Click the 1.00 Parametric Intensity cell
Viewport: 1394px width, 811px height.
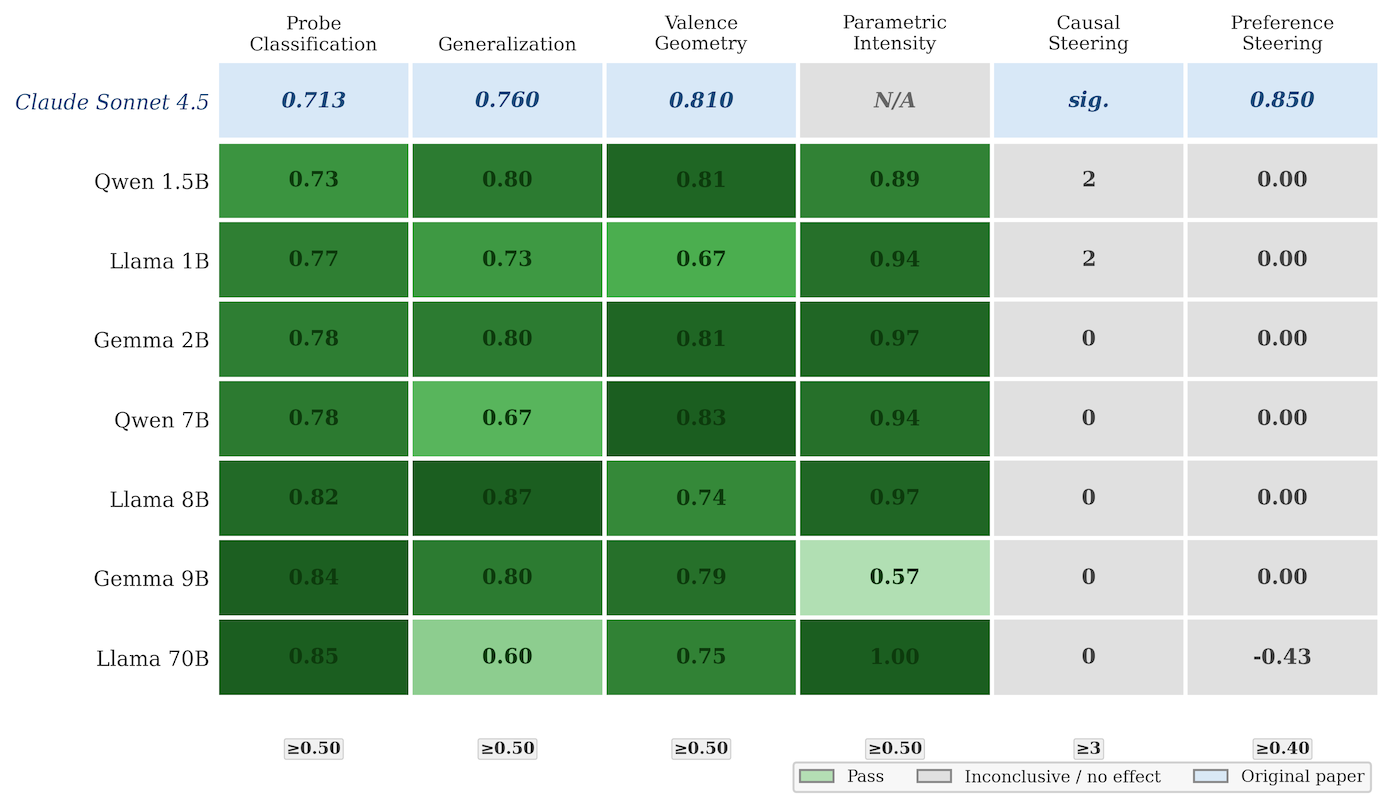point(894,657)
